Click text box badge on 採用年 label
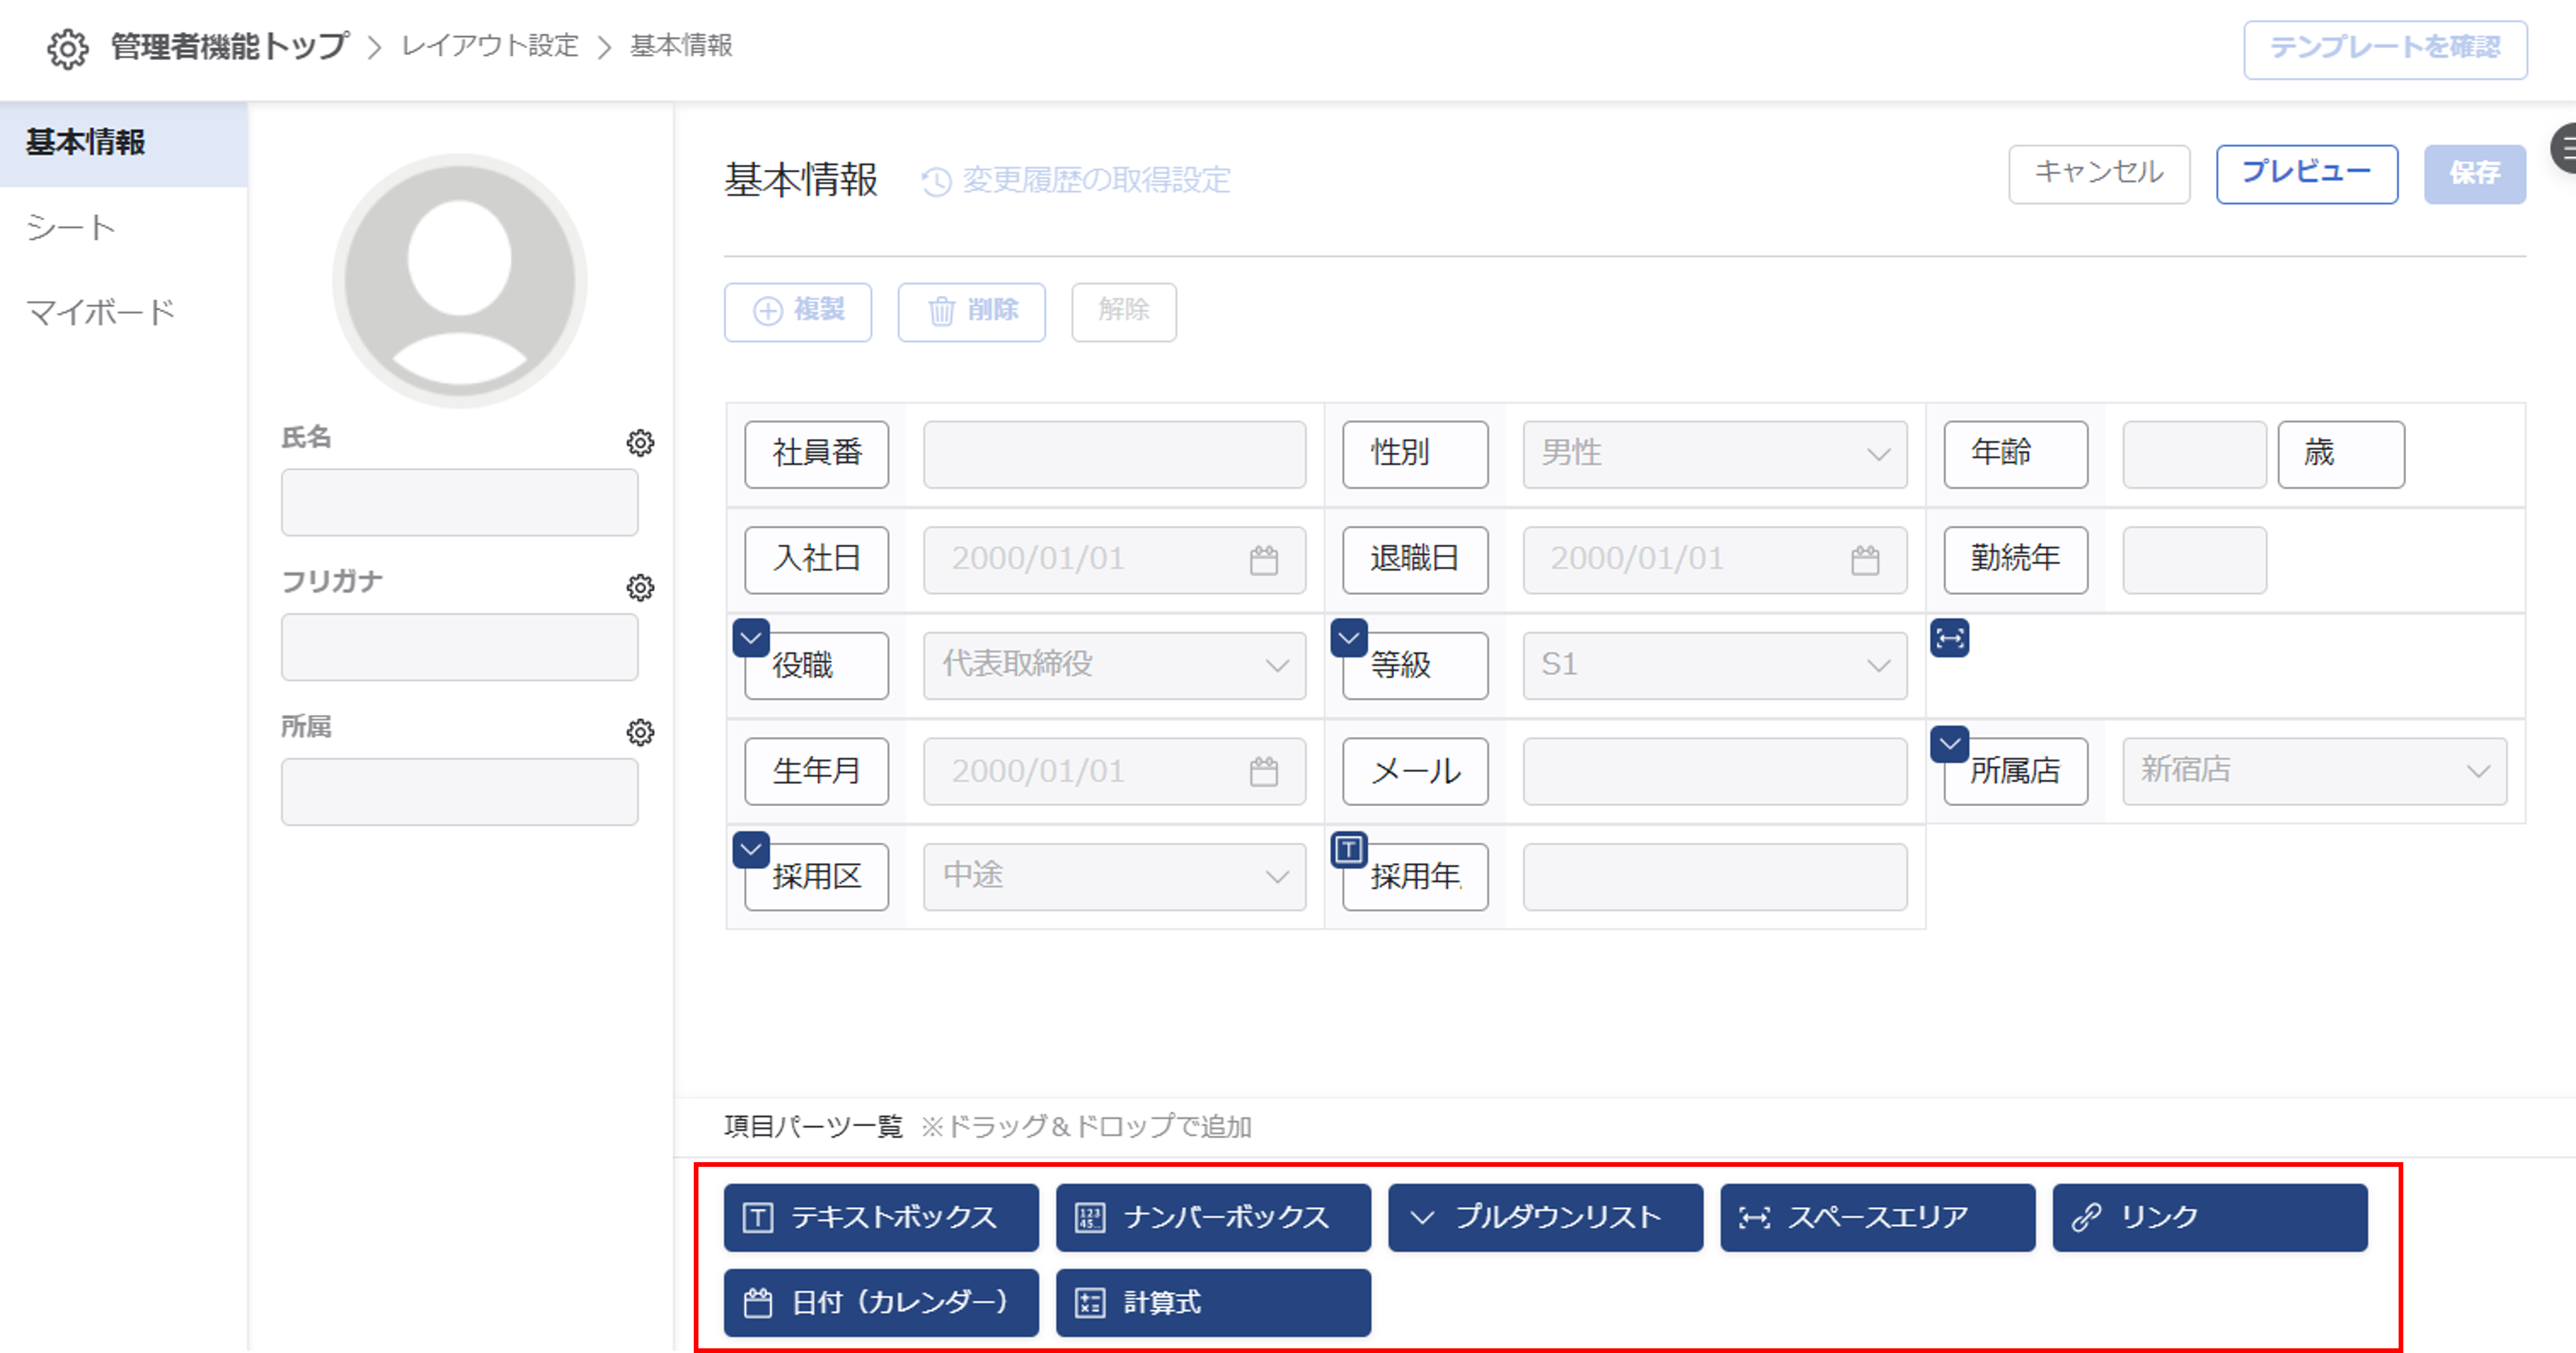This screenshot has height=1353, width=2576. click(x=1348, y=849)
